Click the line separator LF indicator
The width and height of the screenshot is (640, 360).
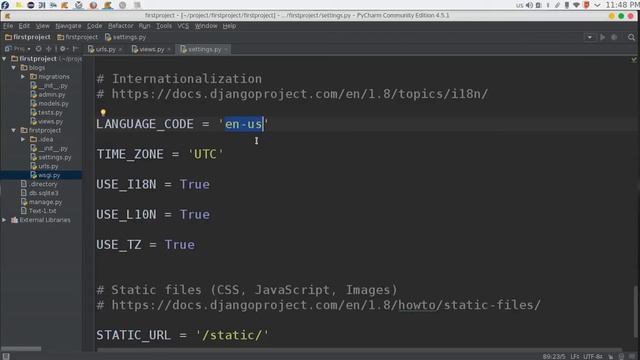click(575, 356)
